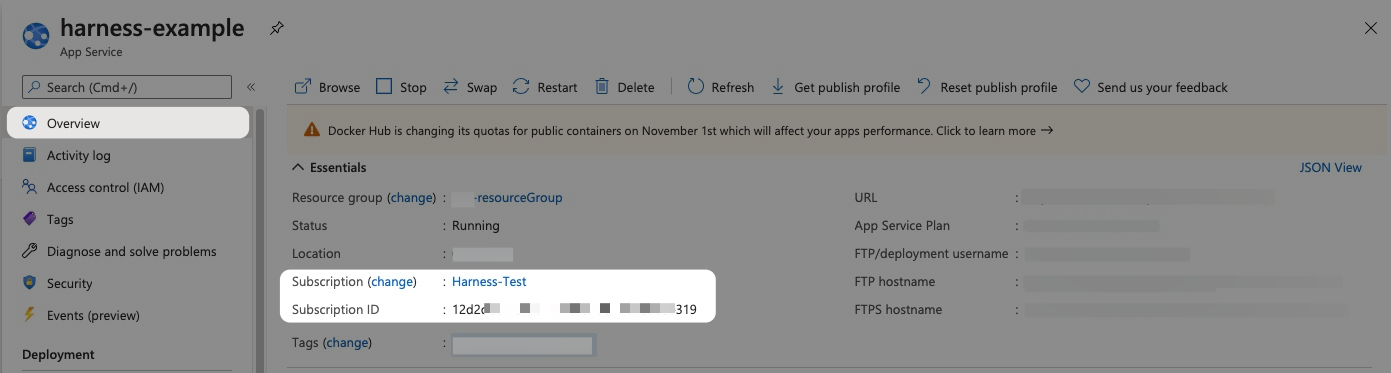Collapse the Essentials section
Image resolution: width=1391 pixels, height=373 pixels.
point(298,167)
